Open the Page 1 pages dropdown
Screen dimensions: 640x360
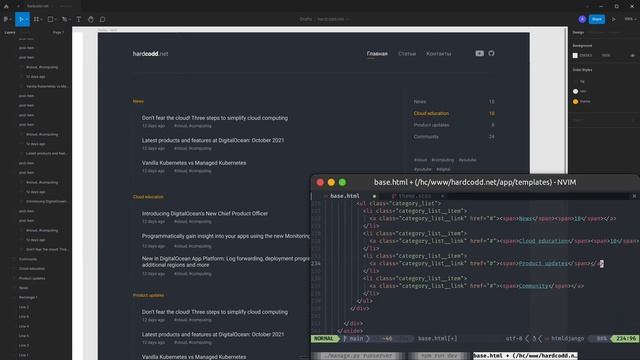58,32
